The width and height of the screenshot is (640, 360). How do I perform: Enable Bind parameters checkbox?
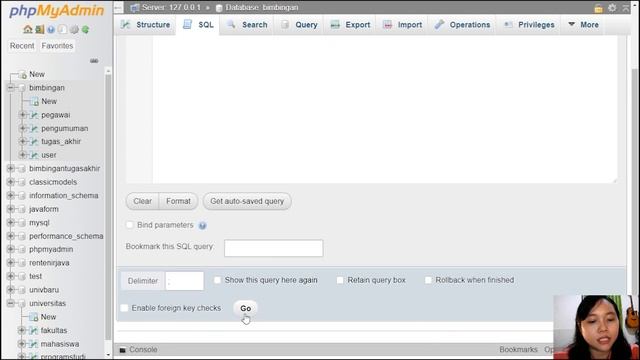point(130,225)
